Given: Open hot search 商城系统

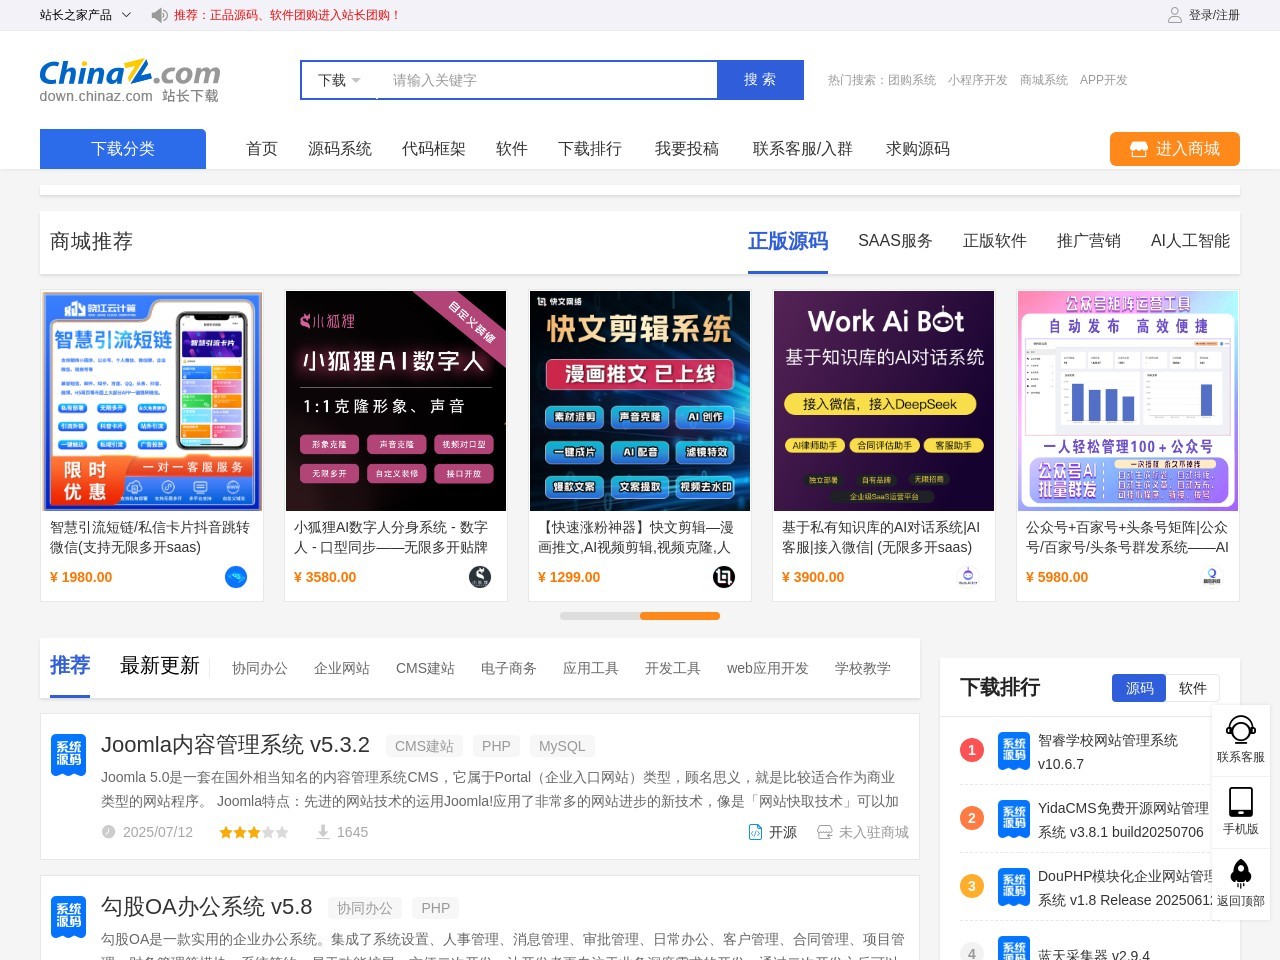Looking at the screenshot, I should click(x=1044, y=80).
